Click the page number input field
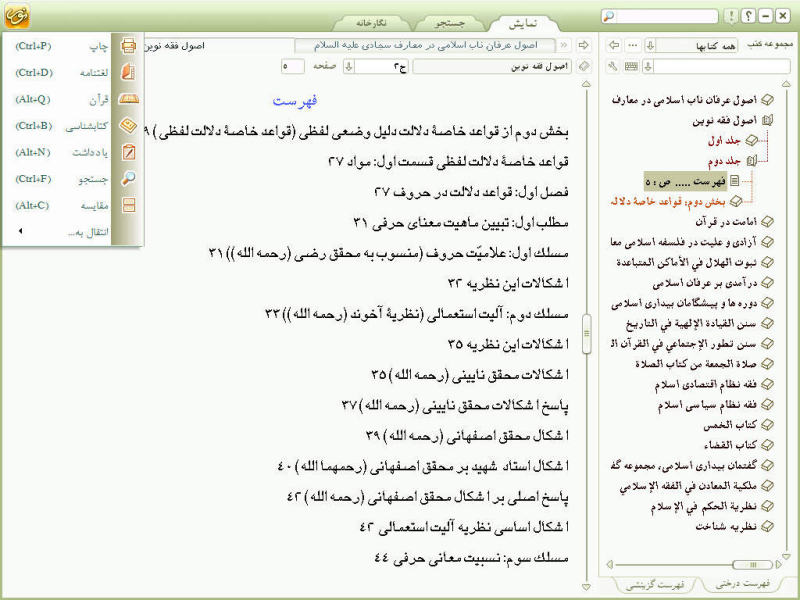The height and width of the screenshot is (600, 800). 293,66
